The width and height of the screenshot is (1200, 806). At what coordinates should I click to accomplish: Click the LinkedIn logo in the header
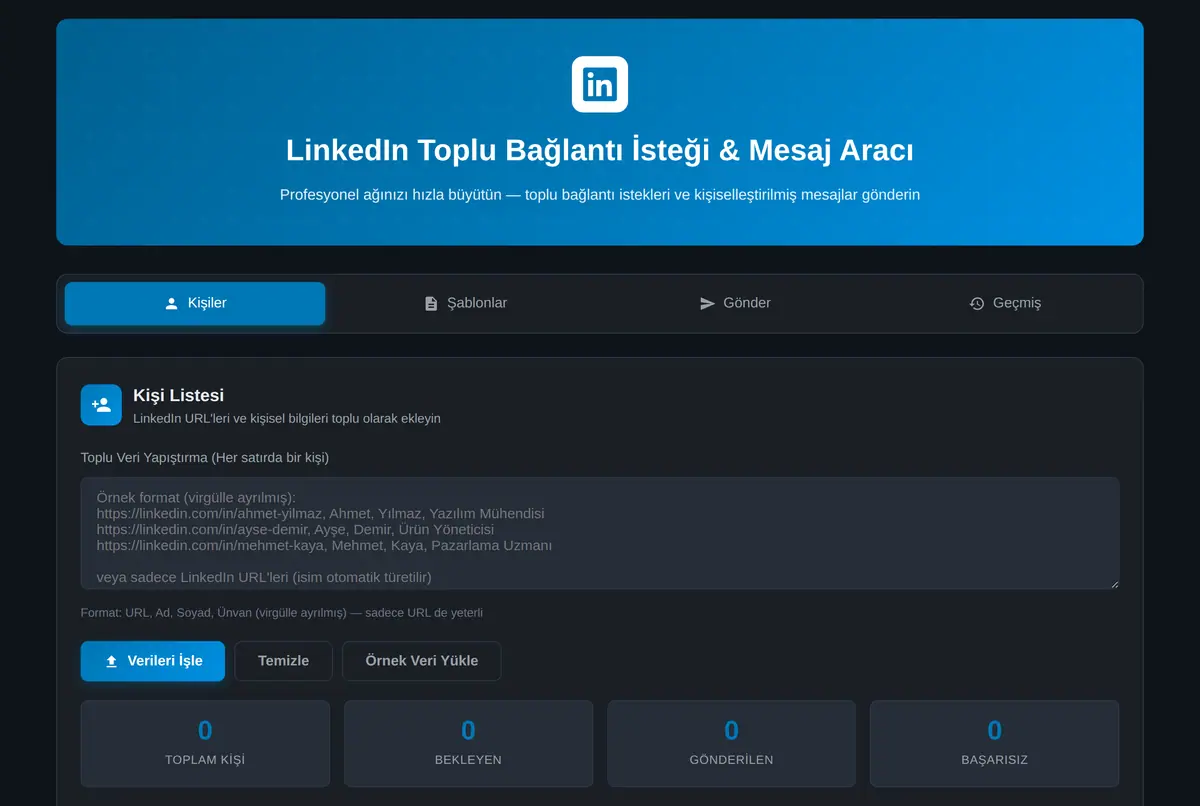600,84
